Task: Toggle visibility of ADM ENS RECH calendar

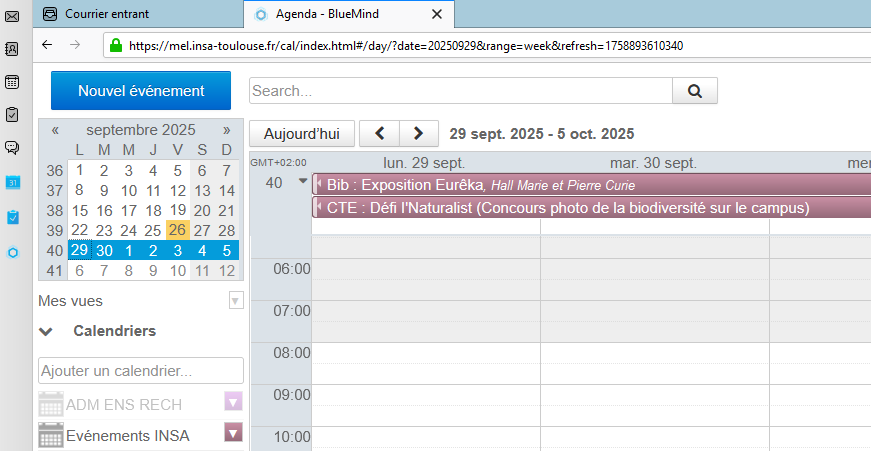Action: coord(50,404)
